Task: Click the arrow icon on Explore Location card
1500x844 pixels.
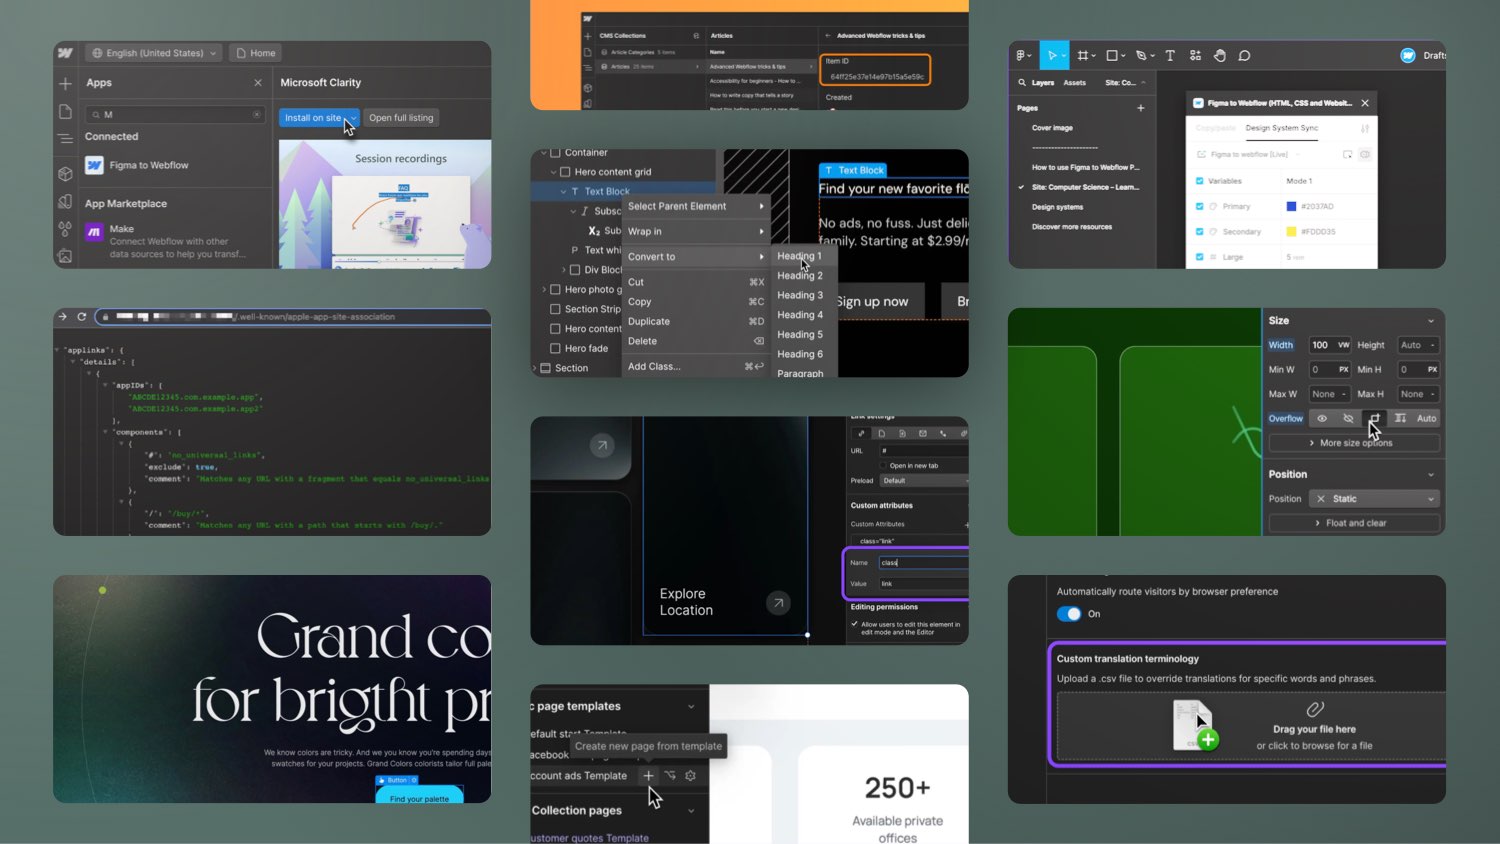Action: point(778,603)
